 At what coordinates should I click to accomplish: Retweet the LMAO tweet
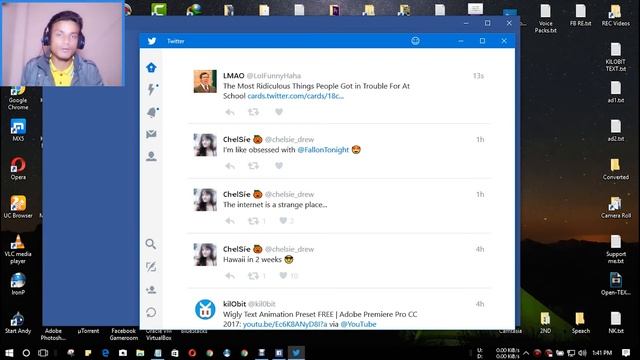point(253,112)
